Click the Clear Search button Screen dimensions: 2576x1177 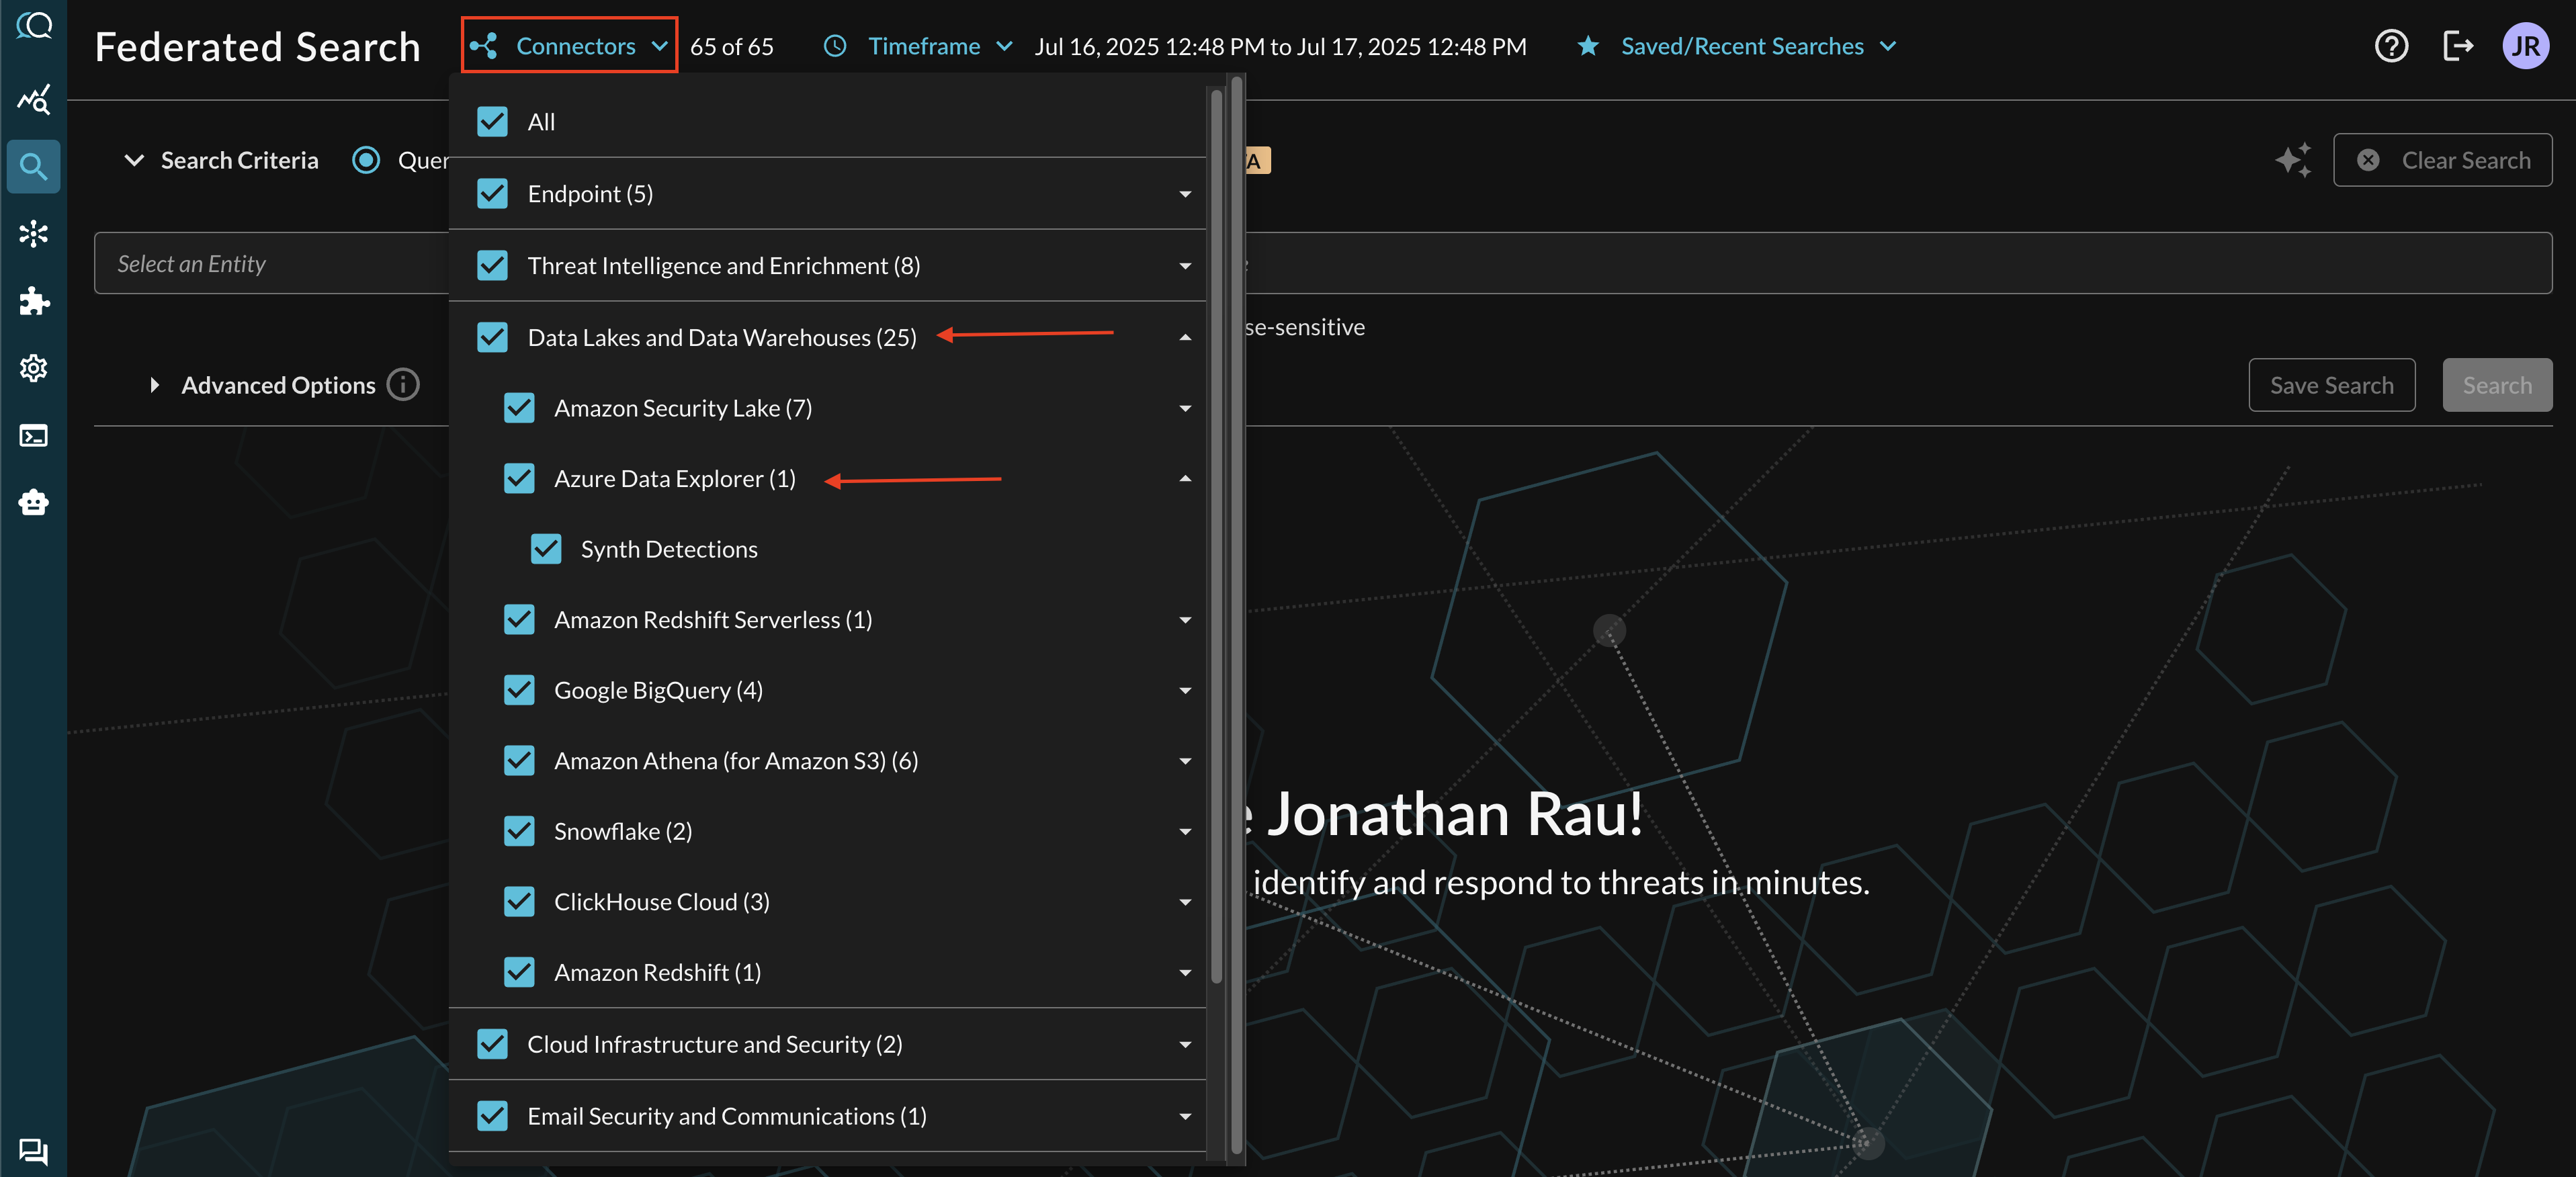point(2442,160)
